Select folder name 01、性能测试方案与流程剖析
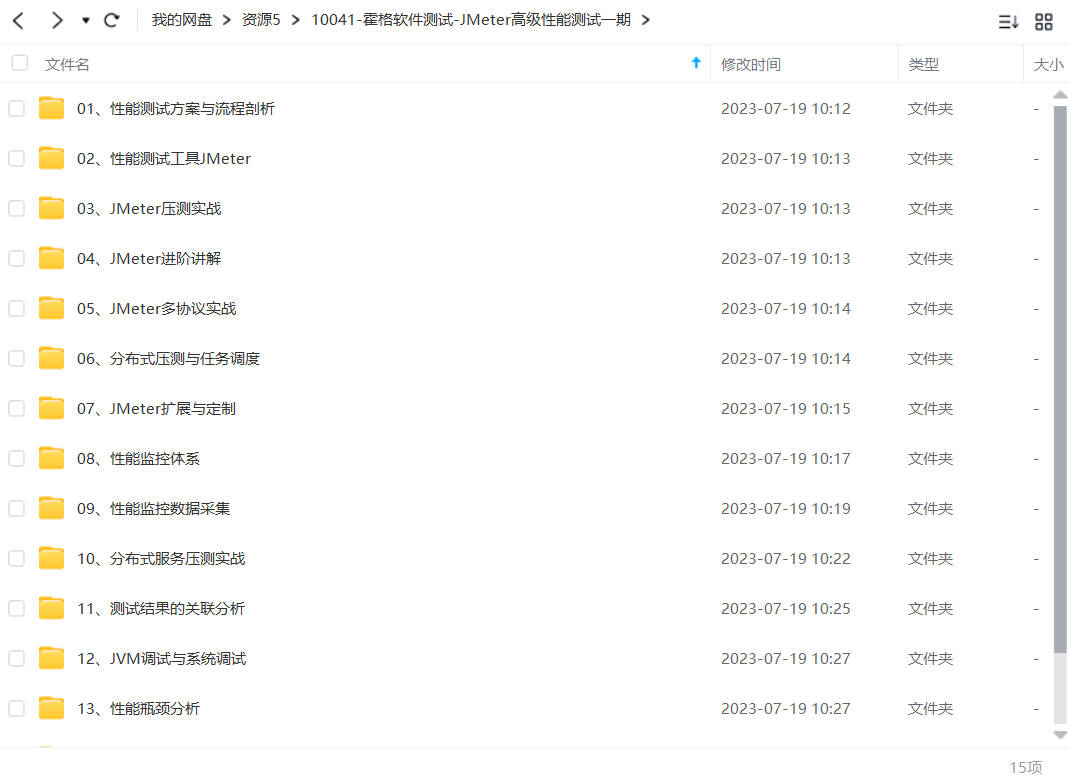The height and width of the screenshot is (781, 1069). (x=176, y=108)
